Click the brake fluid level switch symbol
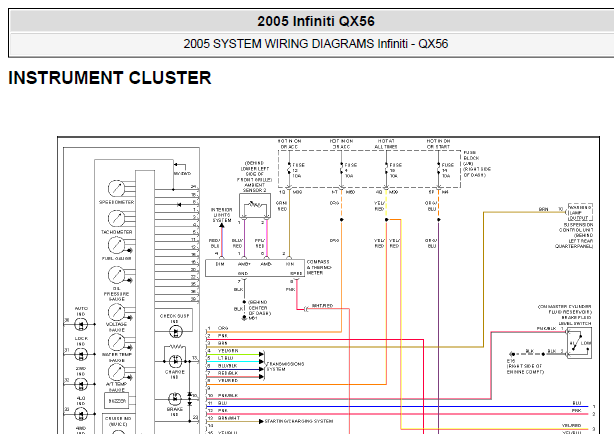Screen dimensions: 614x434 580,343
